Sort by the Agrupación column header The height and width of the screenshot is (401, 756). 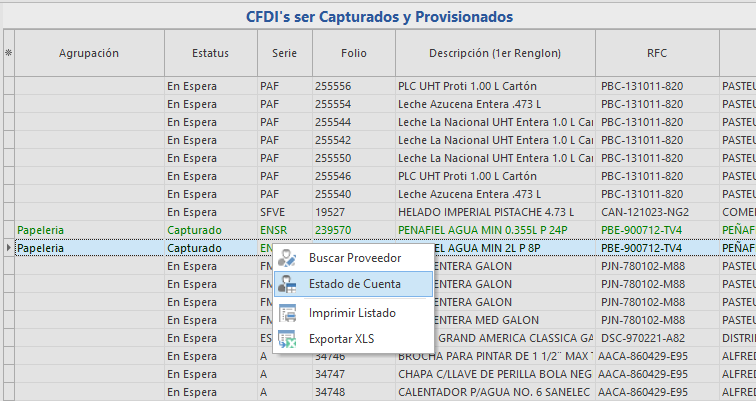tap(89, 53)
